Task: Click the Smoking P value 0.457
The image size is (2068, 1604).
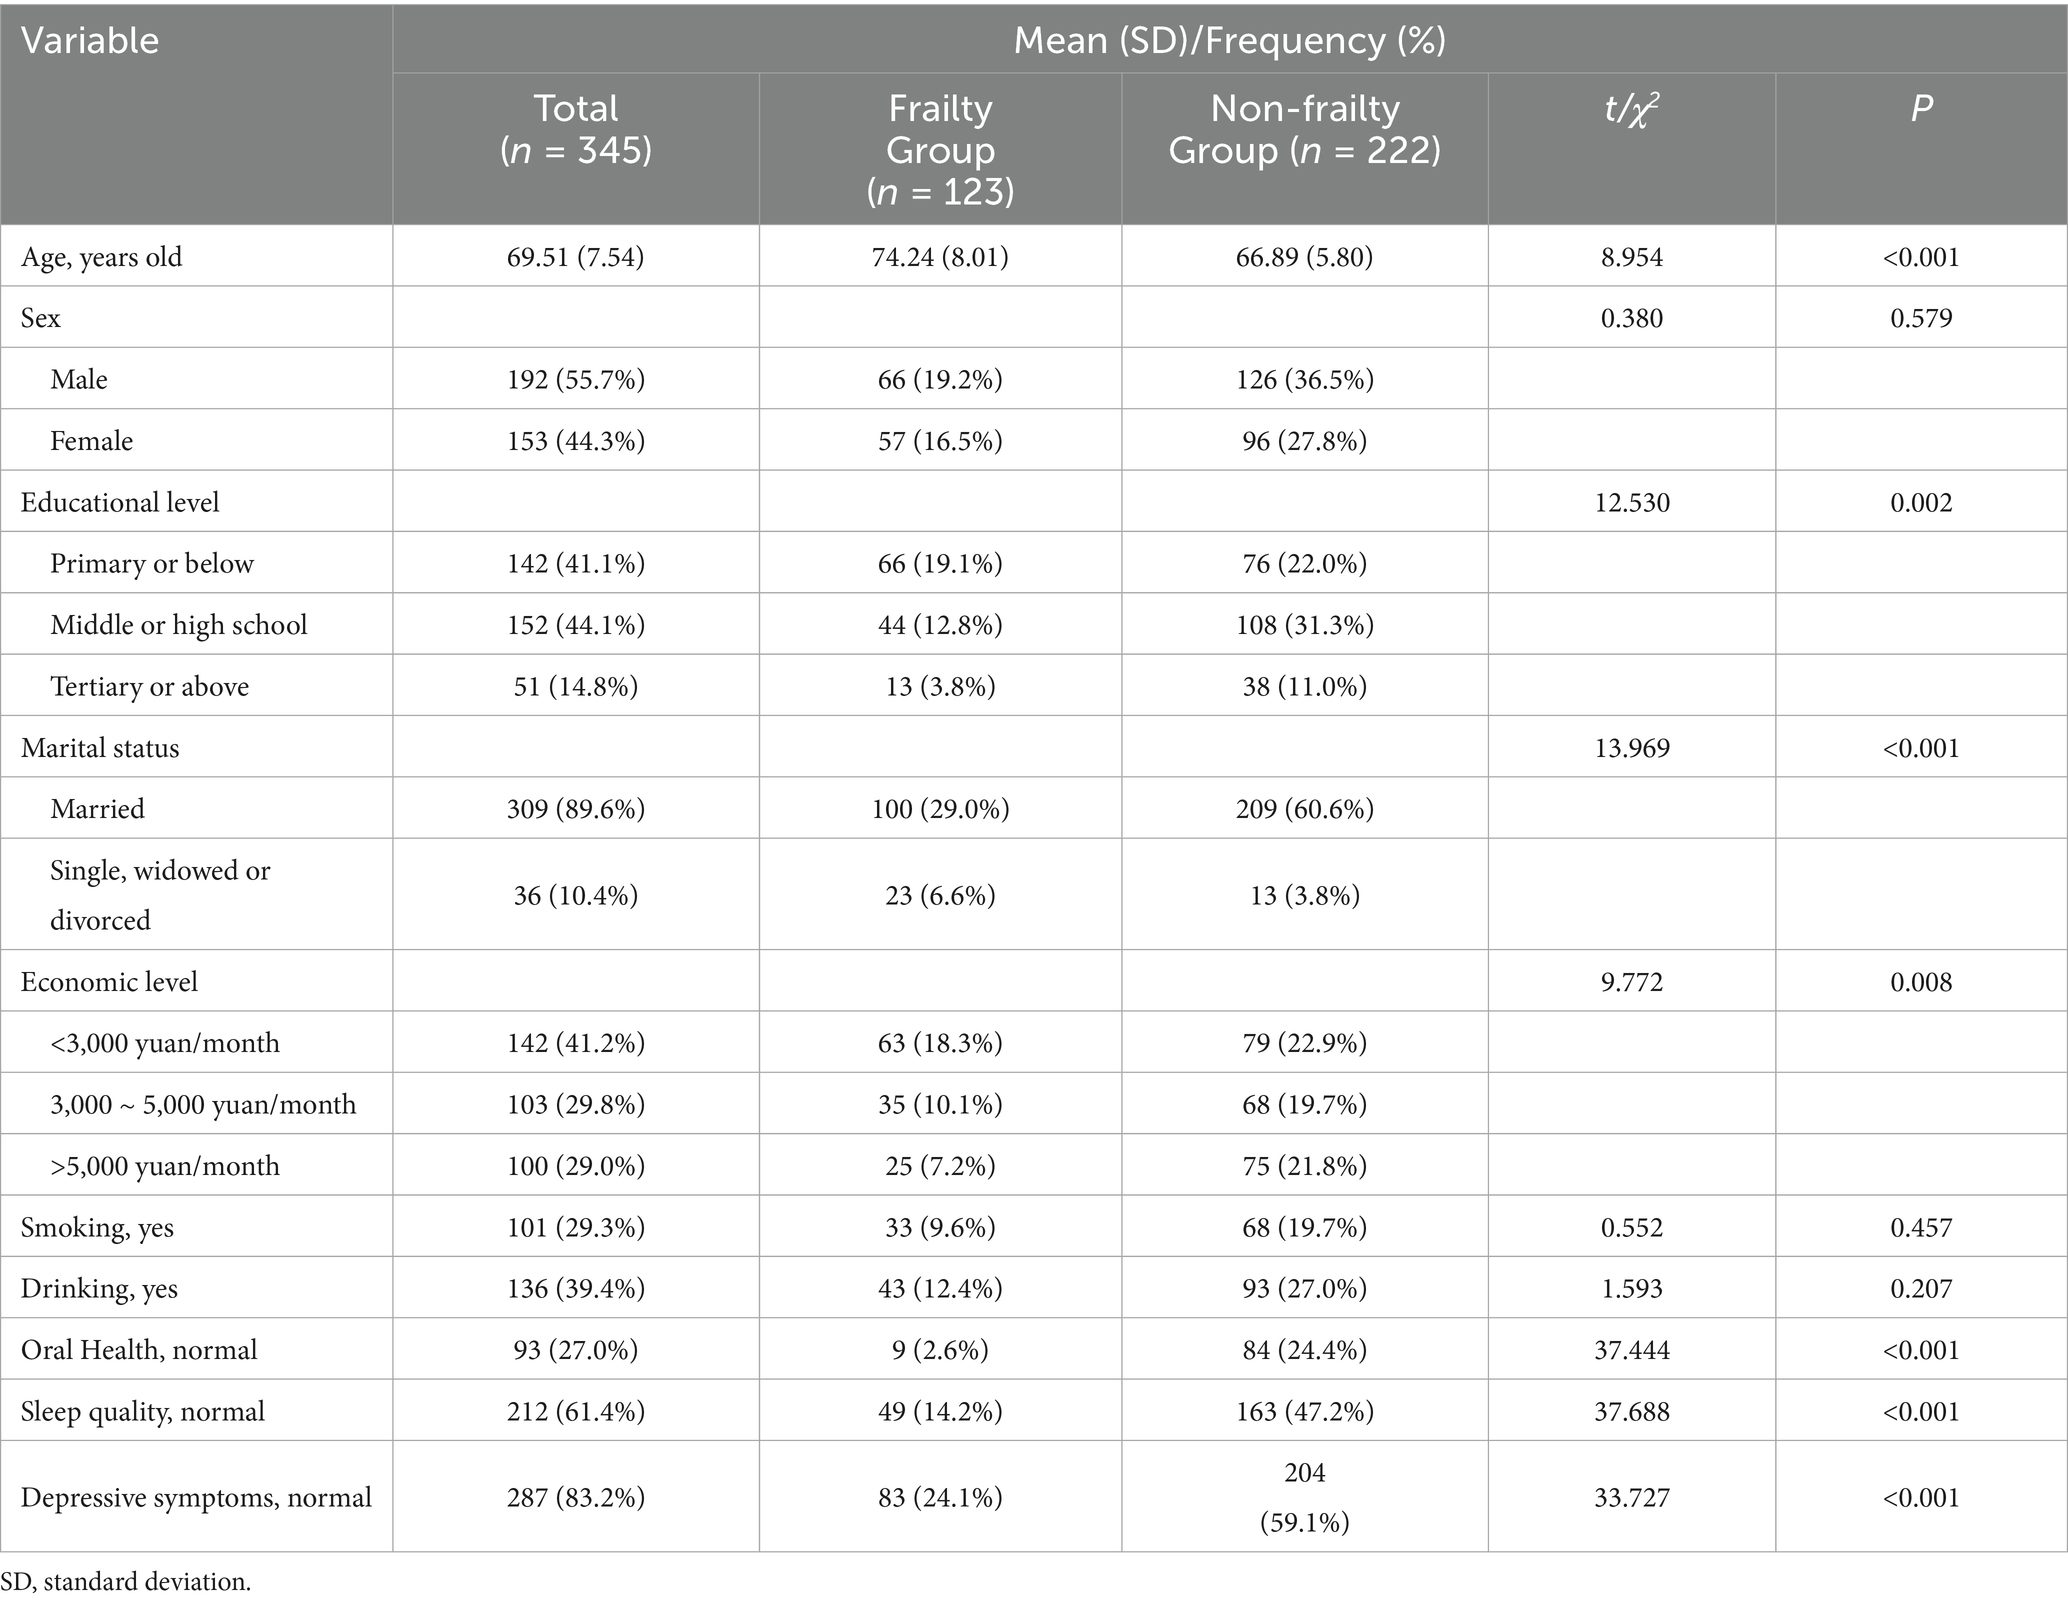Action: [x=1921, y=1227]
